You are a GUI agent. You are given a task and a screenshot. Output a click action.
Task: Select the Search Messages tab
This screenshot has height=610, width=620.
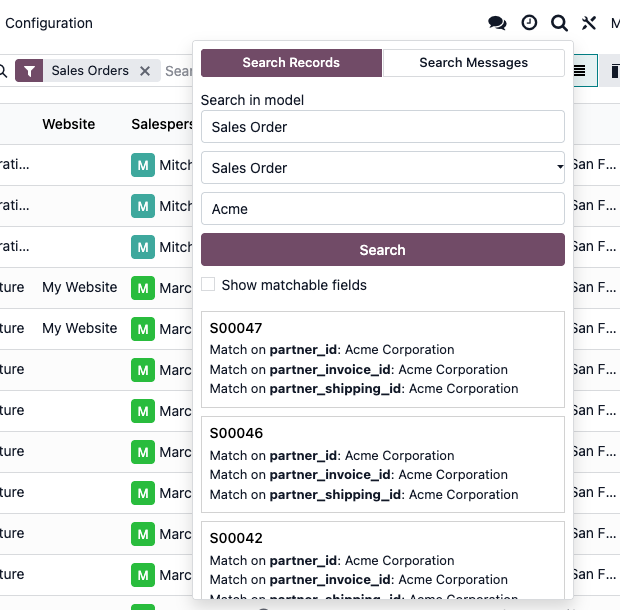(473, 62)
